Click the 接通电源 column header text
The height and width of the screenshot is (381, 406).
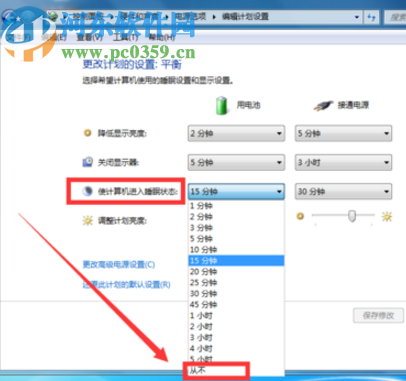click(x=353, y=105)
